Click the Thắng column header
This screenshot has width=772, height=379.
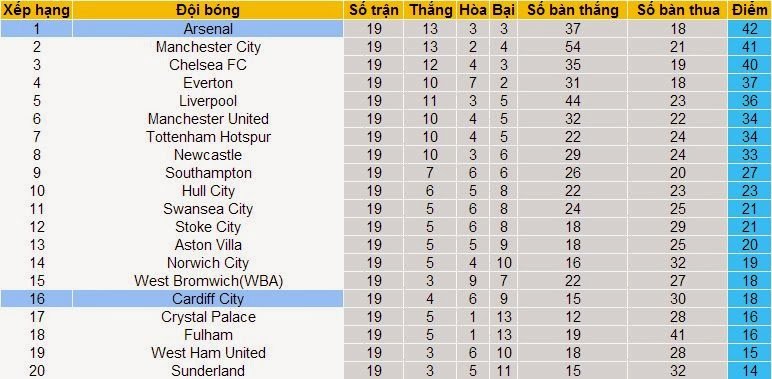[x=430, y=10]
